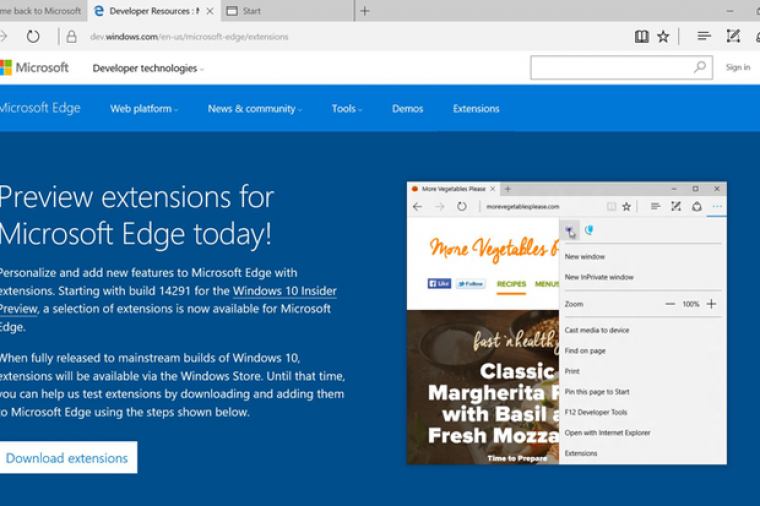Screen dimensions: 760x506
Task: Click Download extensions button
Action: tap(68, 458)
